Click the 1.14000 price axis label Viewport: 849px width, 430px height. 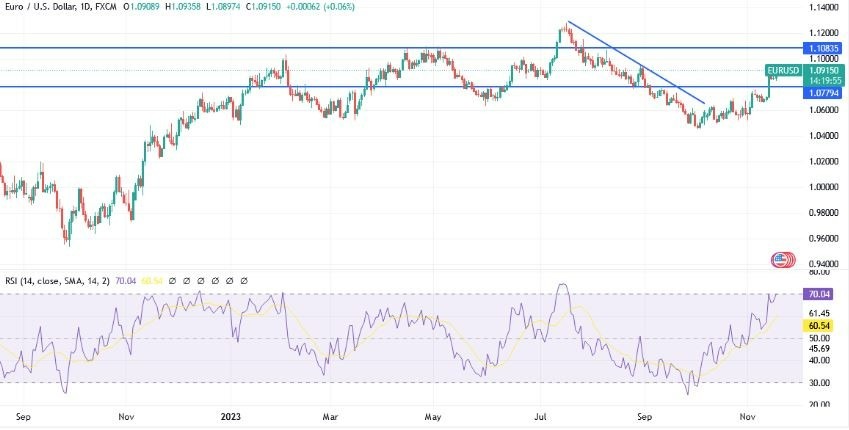[x=824, y=8]
